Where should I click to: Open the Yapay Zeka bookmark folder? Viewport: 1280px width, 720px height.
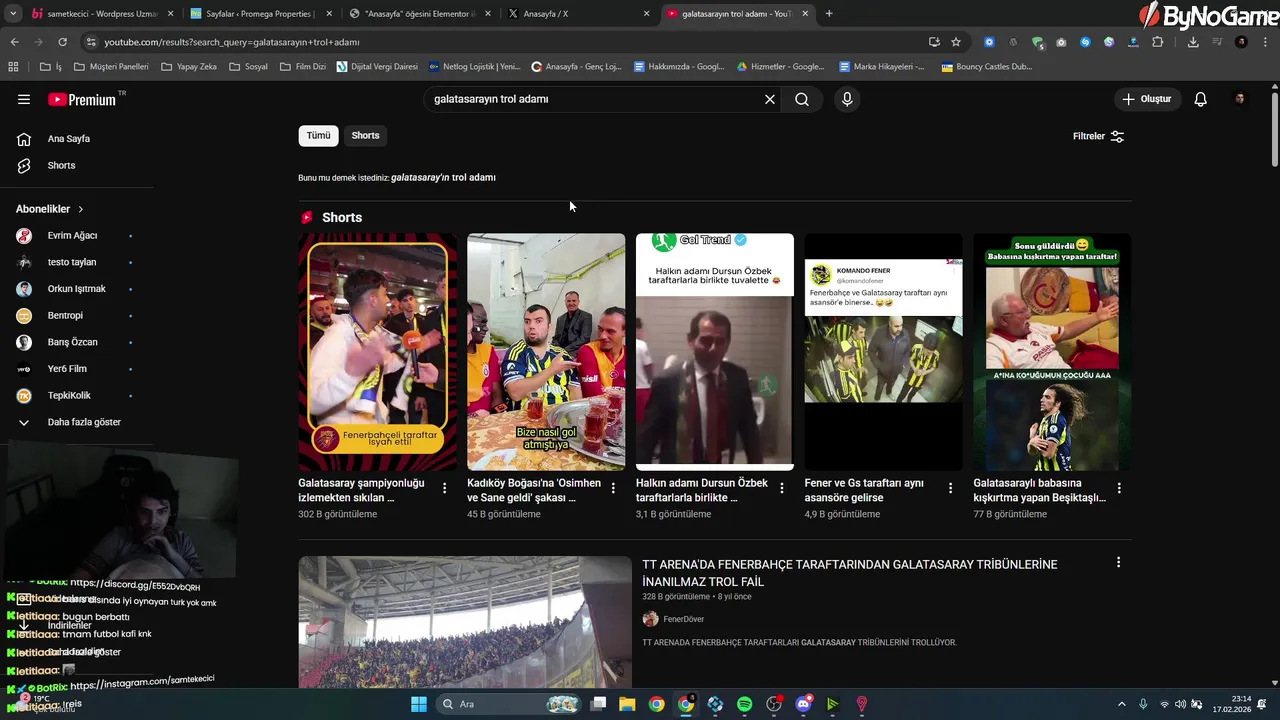point(187,67)
